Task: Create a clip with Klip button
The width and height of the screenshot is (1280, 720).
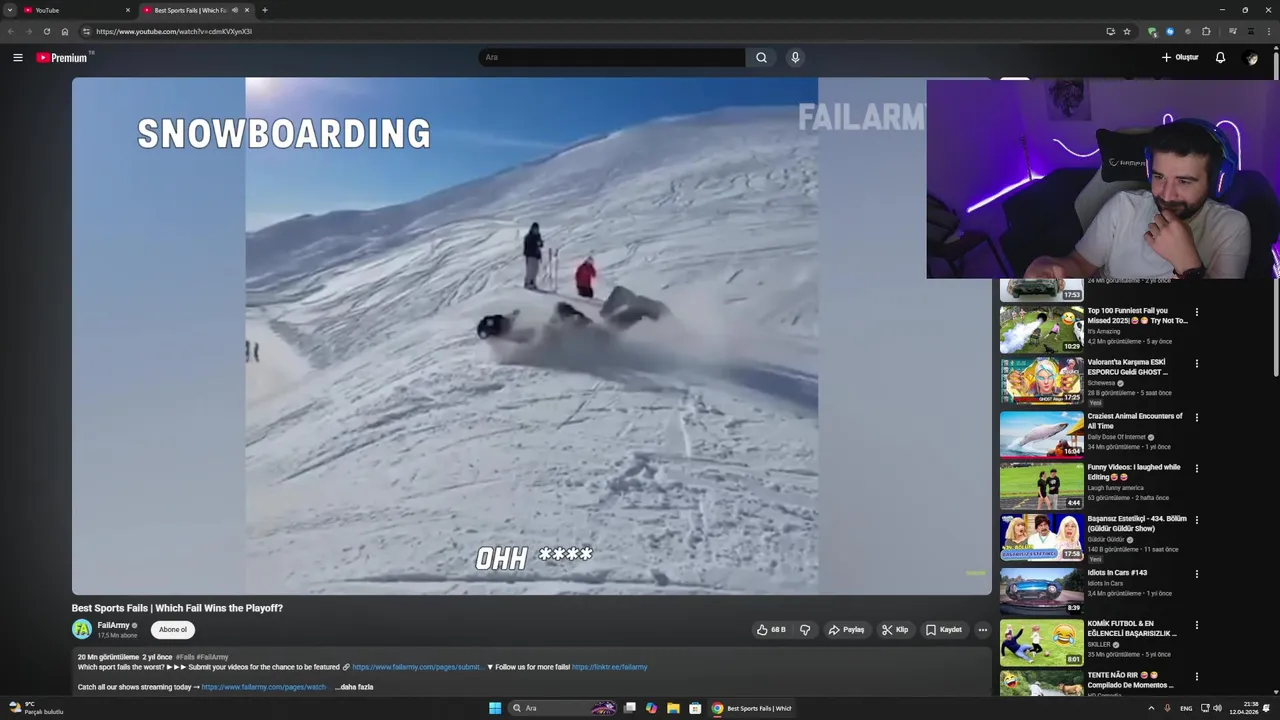Action: (894, 630)
